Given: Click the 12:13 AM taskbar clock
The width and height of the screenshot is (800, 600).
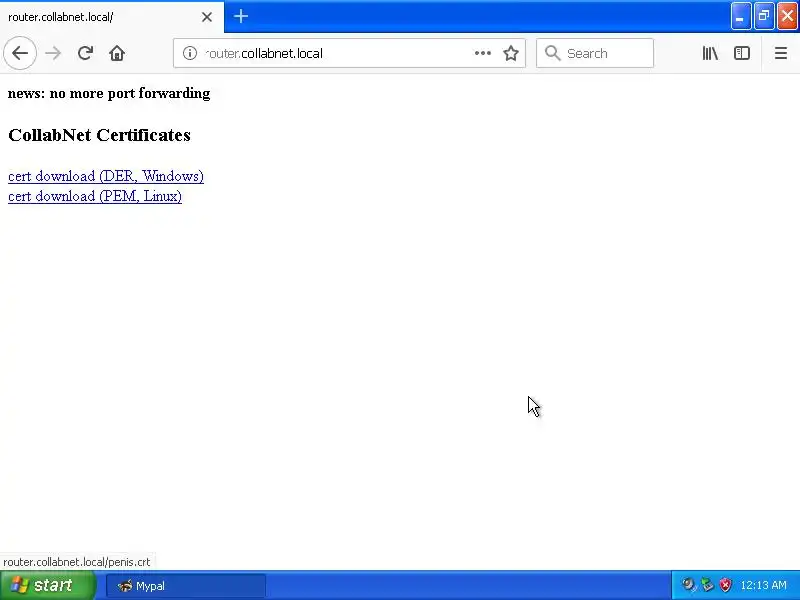Looking at the screenshot, I should 763,585.
